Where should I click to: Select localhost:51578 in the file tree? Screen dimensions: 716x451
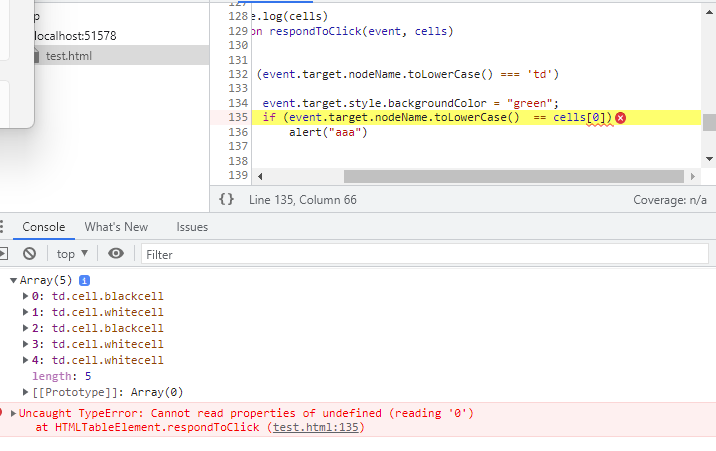click(x=75, y=36)
